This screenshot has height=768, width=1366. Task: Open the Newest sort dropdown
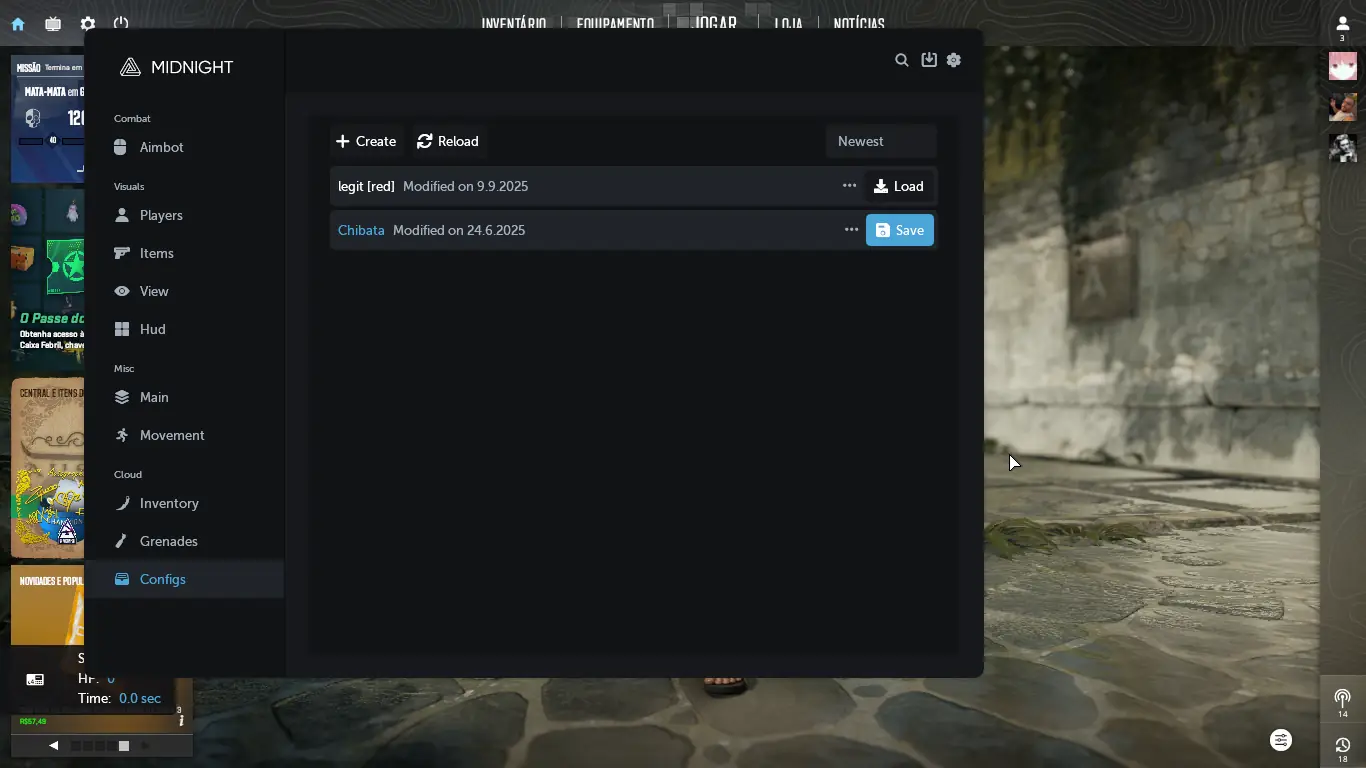tap(880, 141)
